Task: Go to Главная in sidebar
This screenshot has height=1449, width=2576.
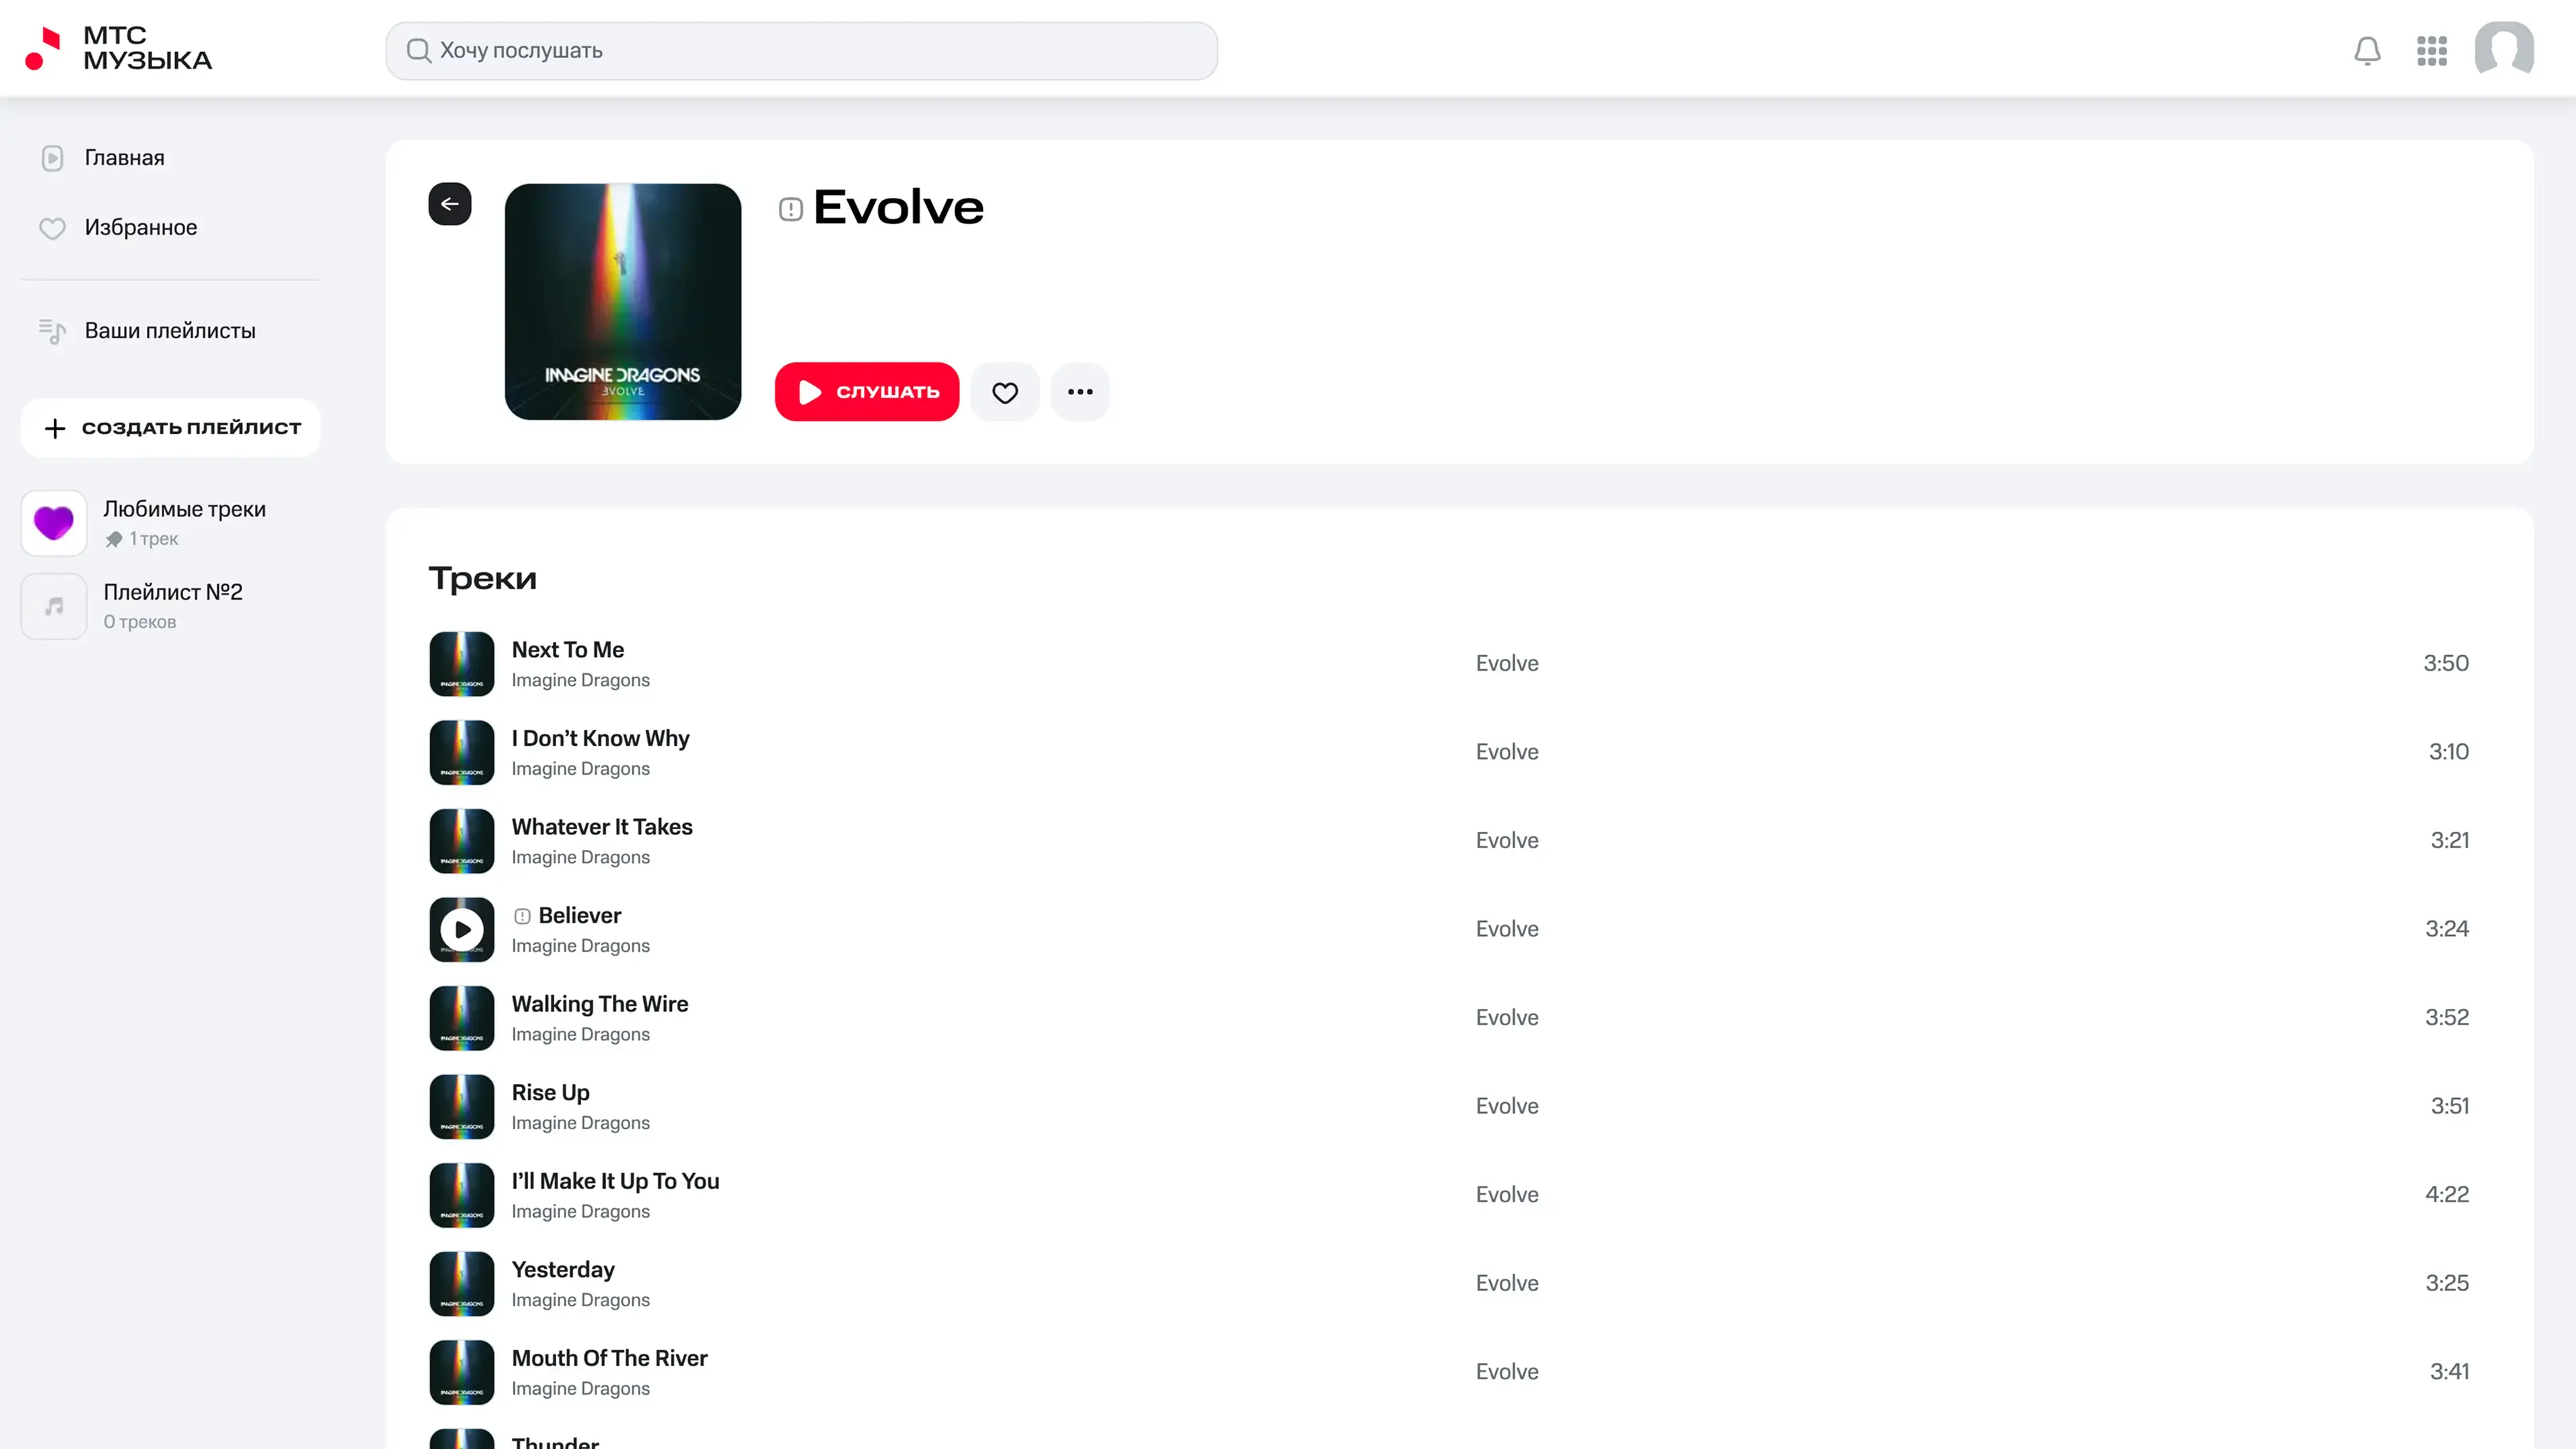Action: [124, 158]
